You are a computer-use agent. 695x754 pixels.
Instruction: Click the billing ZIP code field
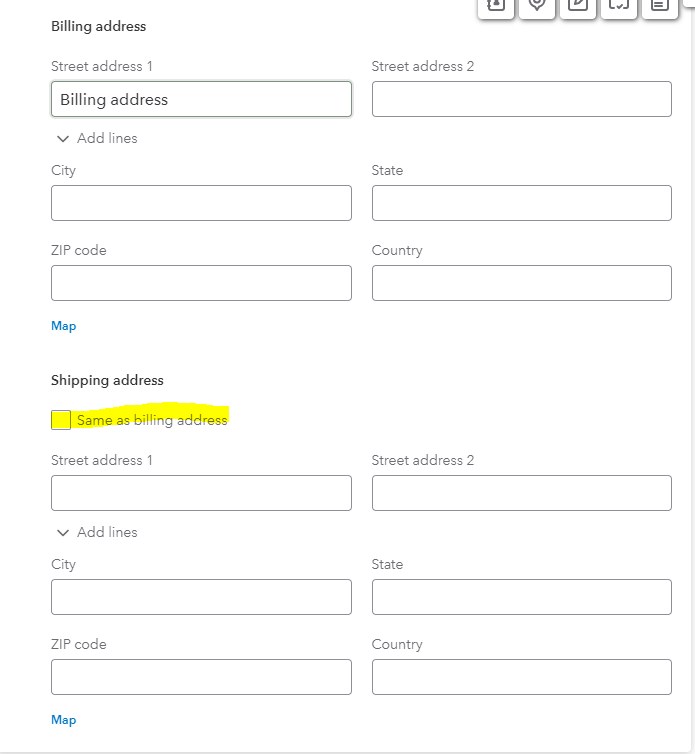click(x=202, y=283)
